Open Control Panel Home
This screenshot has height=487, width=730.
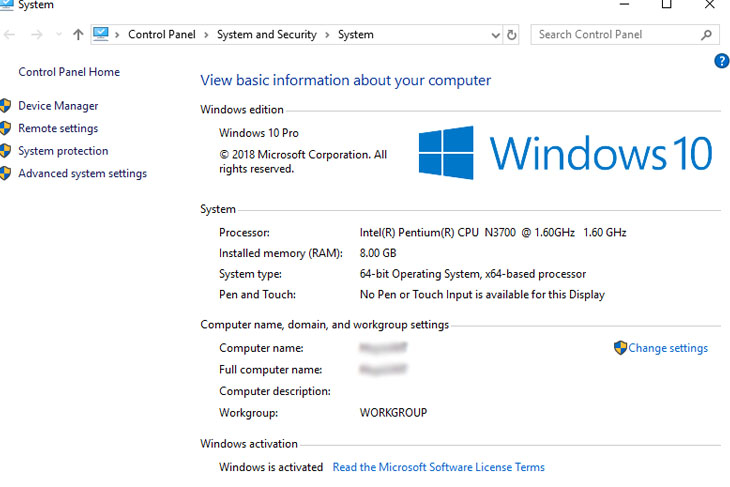coord(69,72)
